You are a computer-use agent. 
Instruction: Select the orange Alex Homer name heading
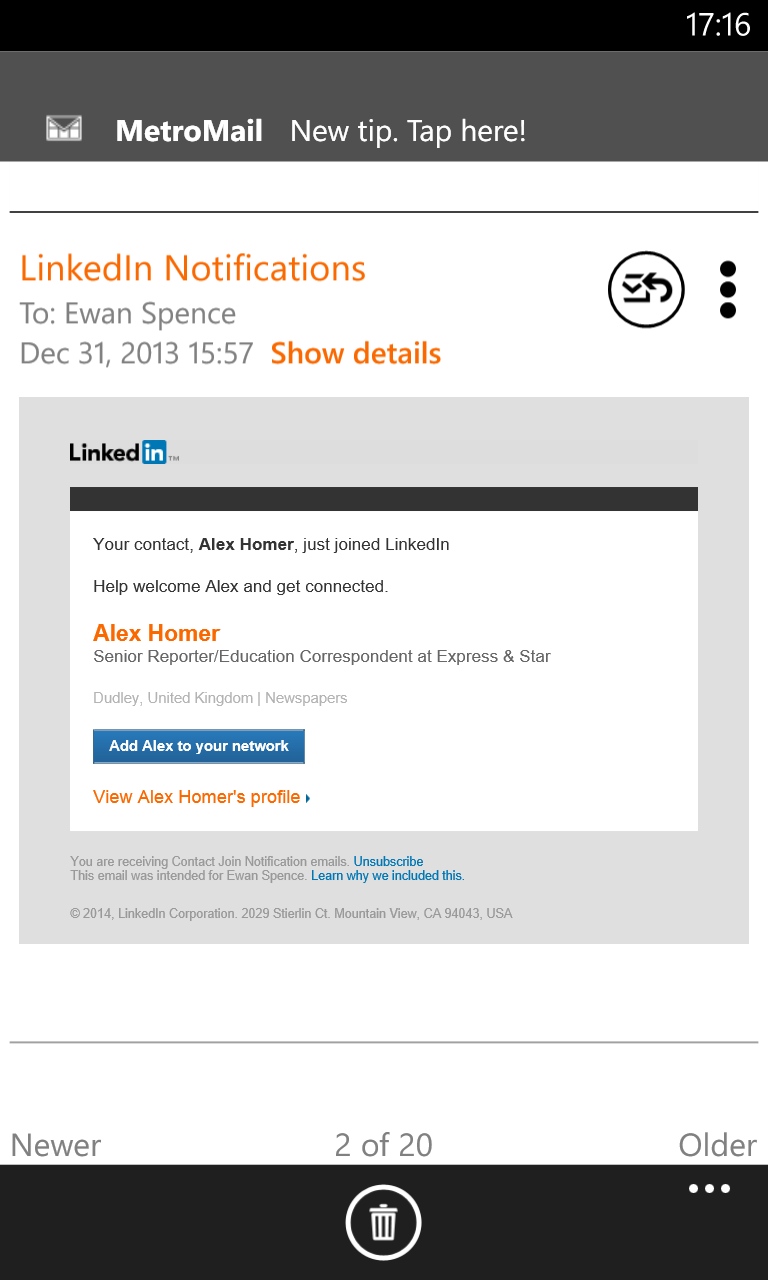pyautogui.click(x=156, y=633)
